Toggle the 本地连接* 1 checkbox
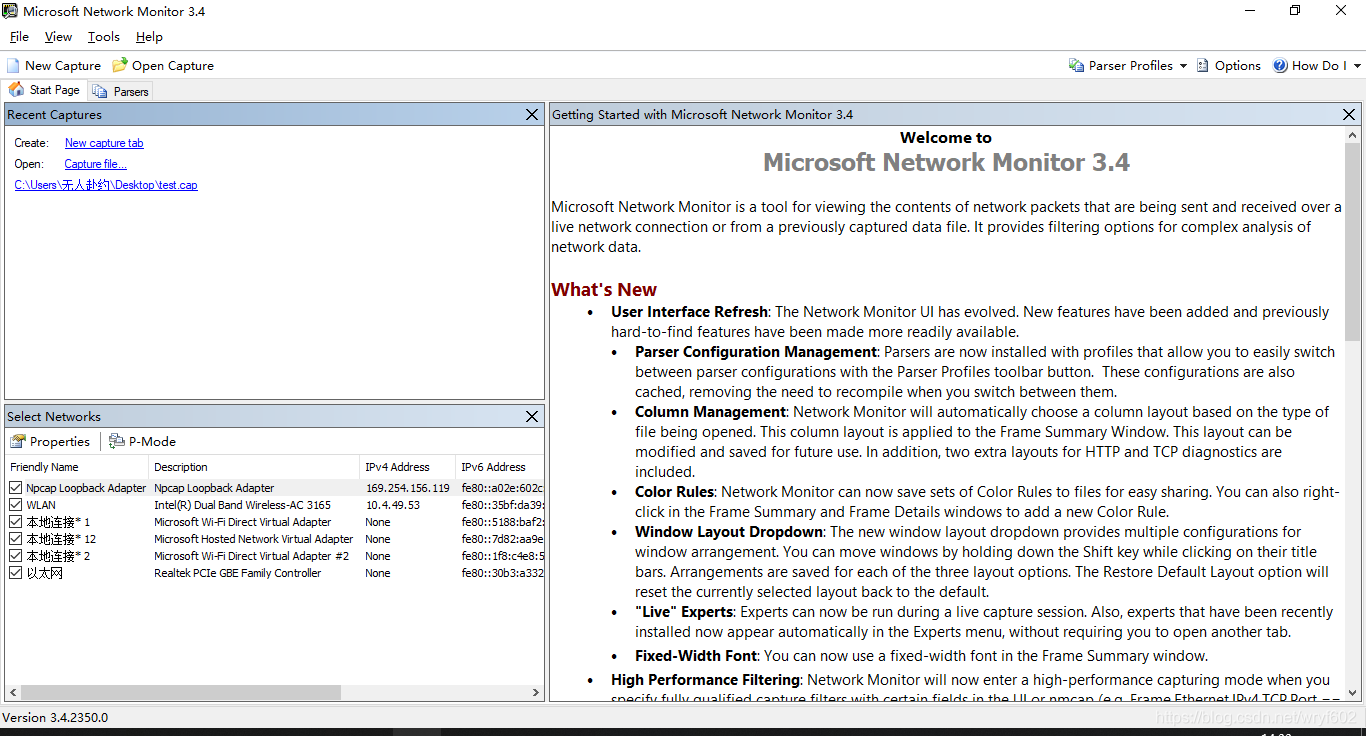The height and width of the screenshot is (736, 1366). point(15,522)
